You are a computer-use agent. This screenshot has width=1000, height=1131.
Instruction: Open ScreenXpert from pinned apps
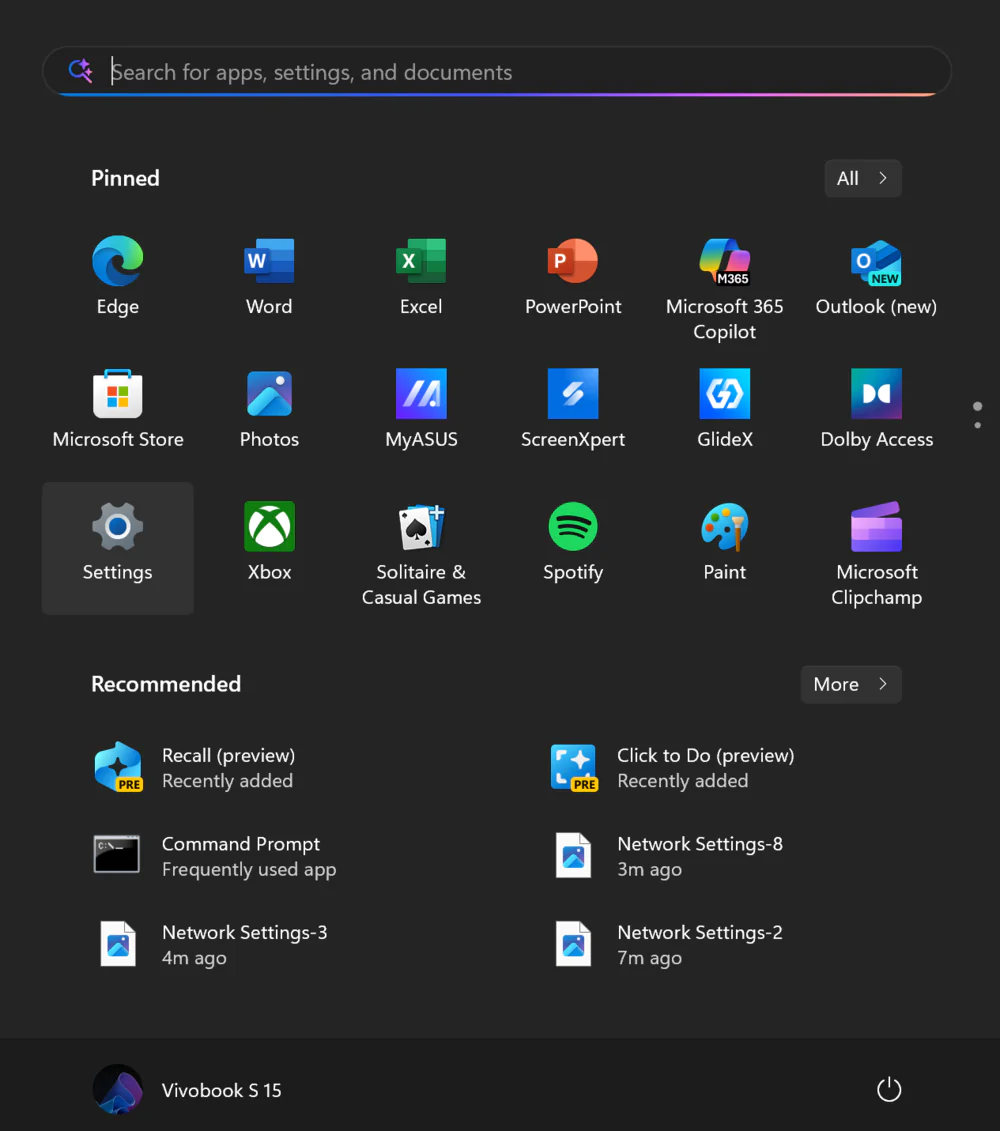coord(573,409)
